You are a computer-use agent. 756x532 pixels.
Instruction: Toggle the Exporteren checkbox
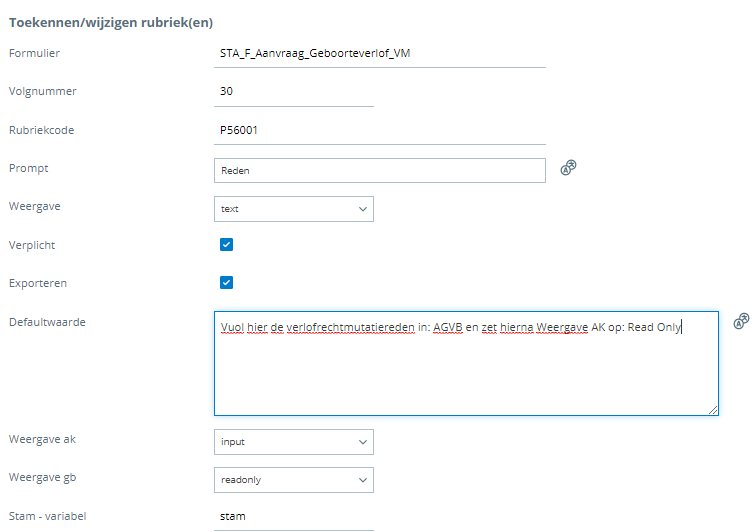[x=226, y=283]
